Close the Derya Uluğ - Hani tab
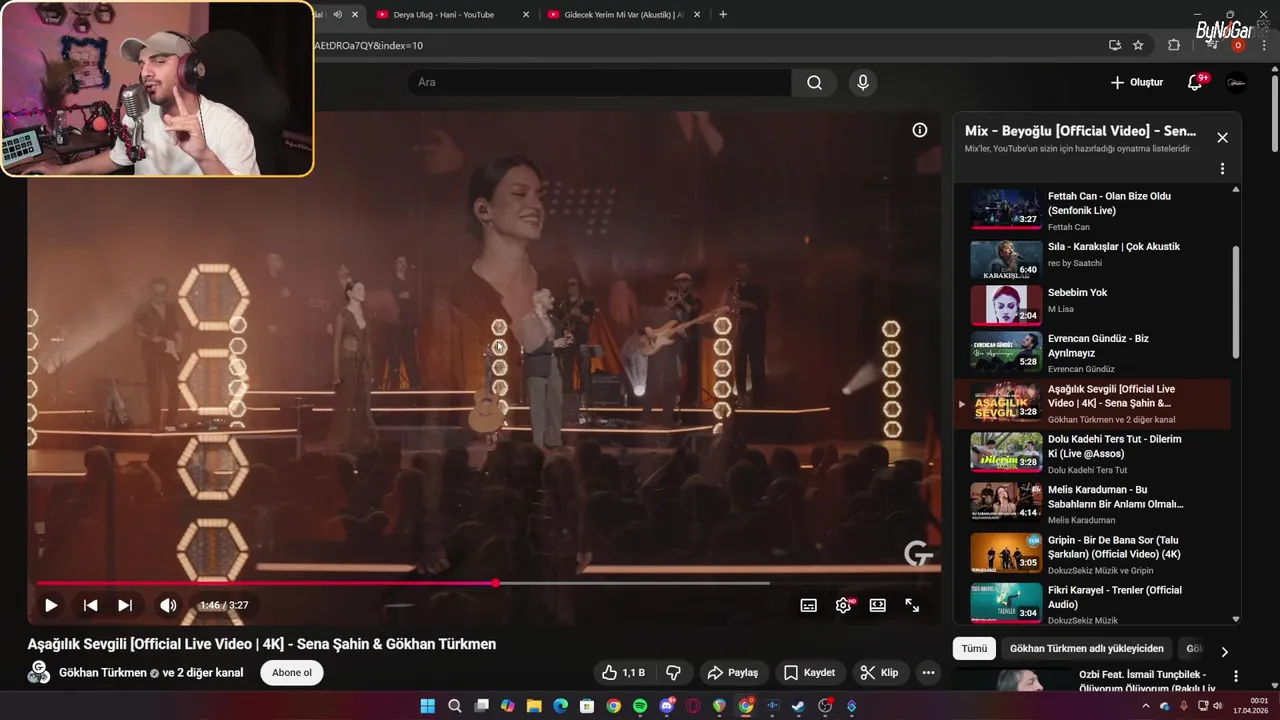Viewport: 1280px width, 720px height. tap(526, 14)
